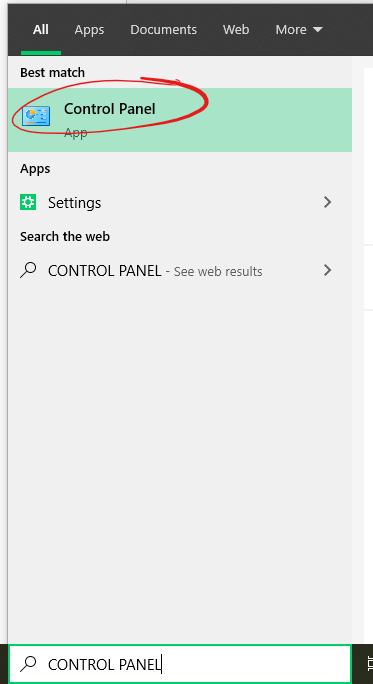Click the green Settings gear icon

pyautogui.click(x=28, y=202)
